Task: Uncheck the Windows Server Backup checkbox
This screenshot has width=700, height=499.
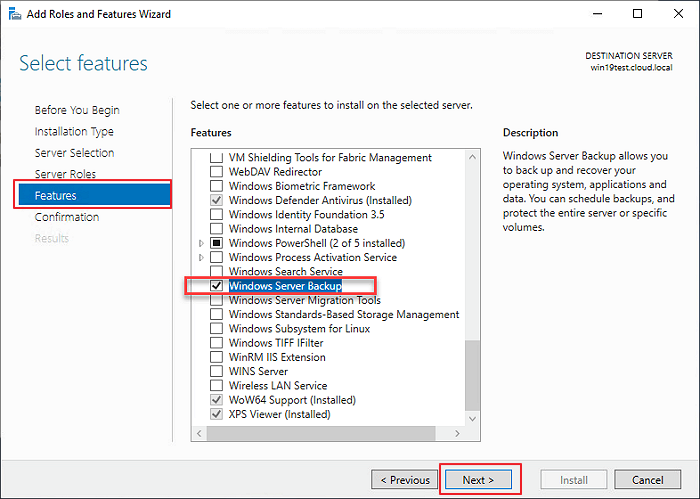Action: pos(216,286)
